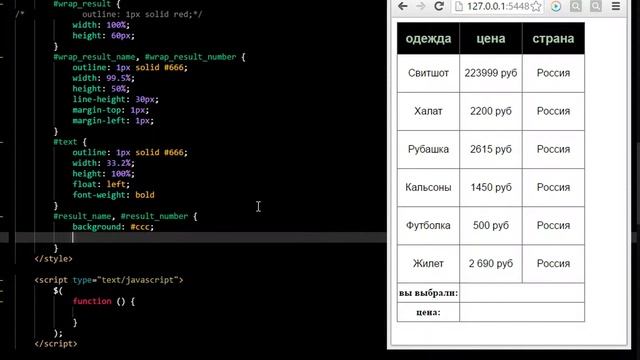Click the 2200 руб price cell
This screenshot has width=640, height=360.
pos(491,111)
